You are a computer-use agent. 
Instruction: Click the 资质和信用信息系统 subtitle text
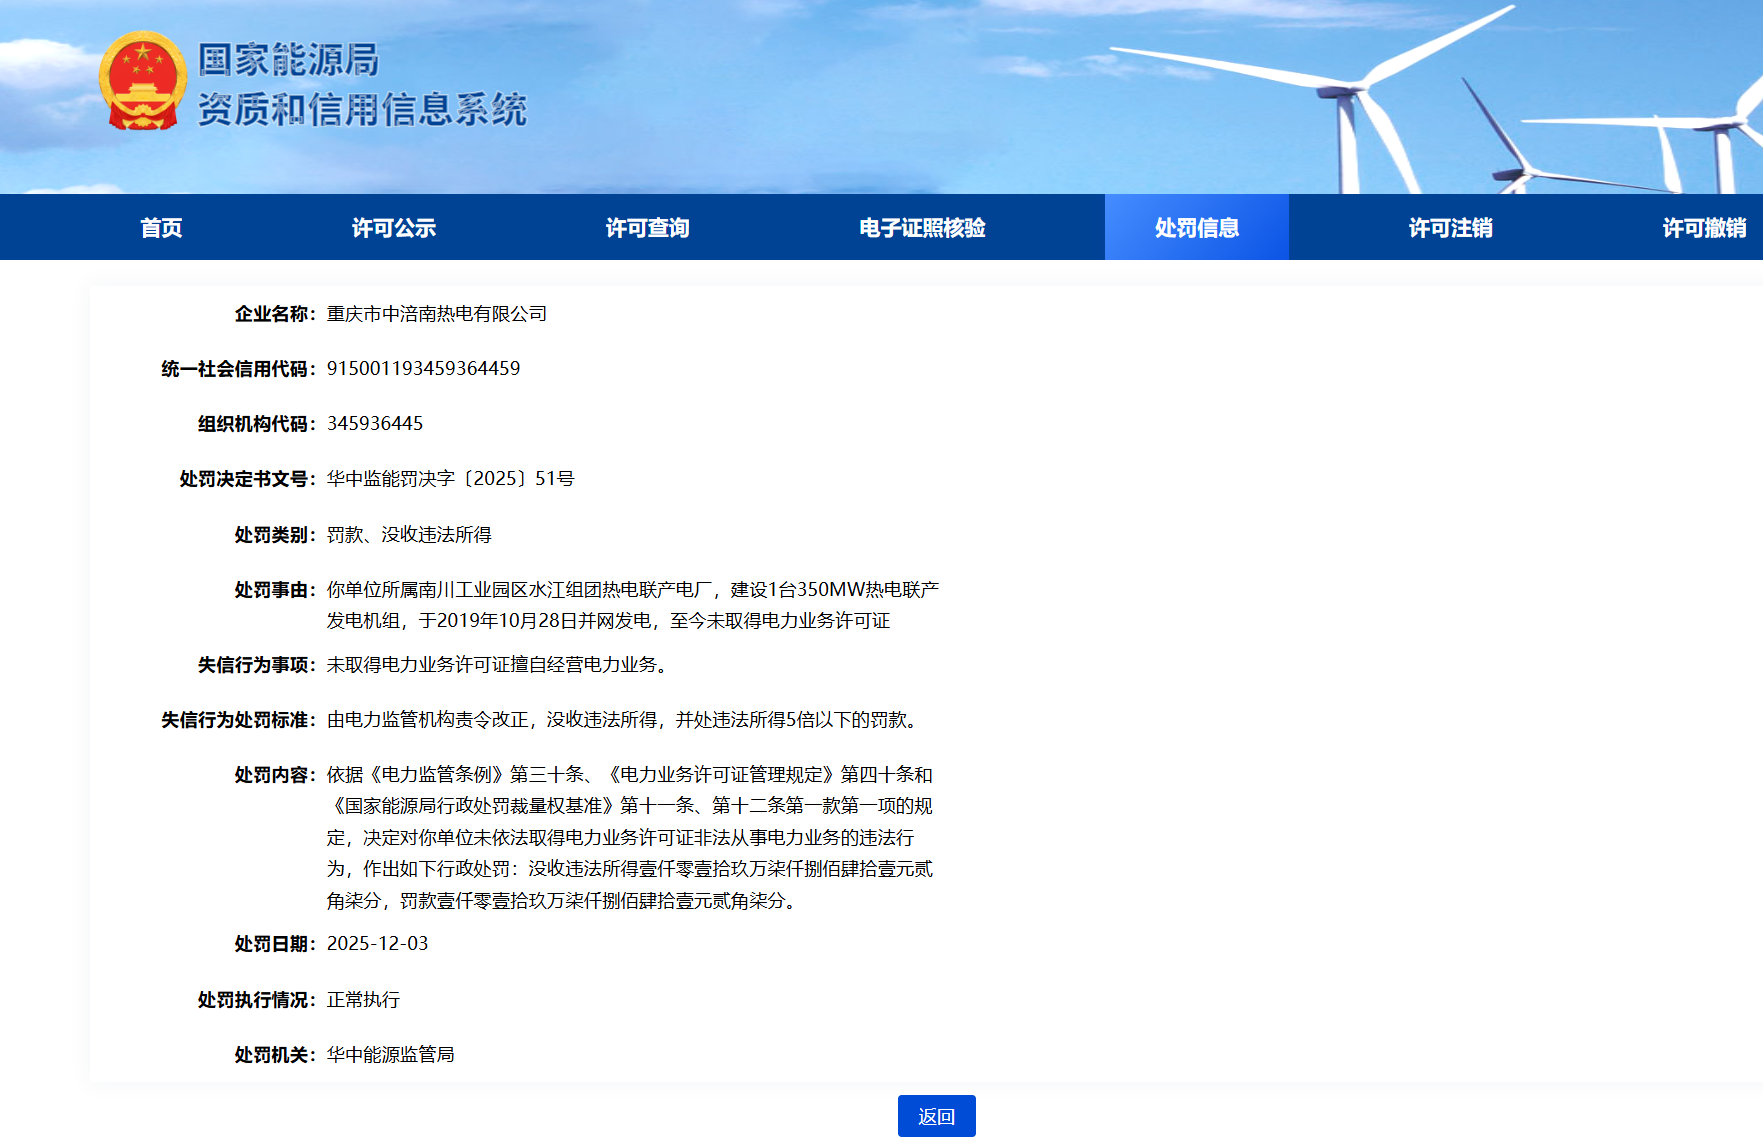point(361,110)
